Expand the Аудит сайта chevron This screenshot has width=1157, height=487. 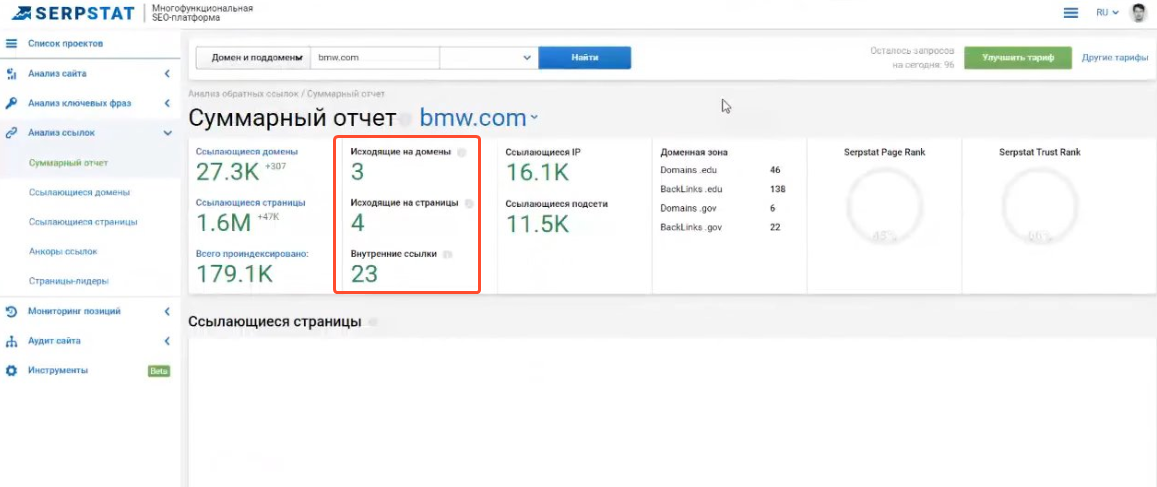coord(167,341)
